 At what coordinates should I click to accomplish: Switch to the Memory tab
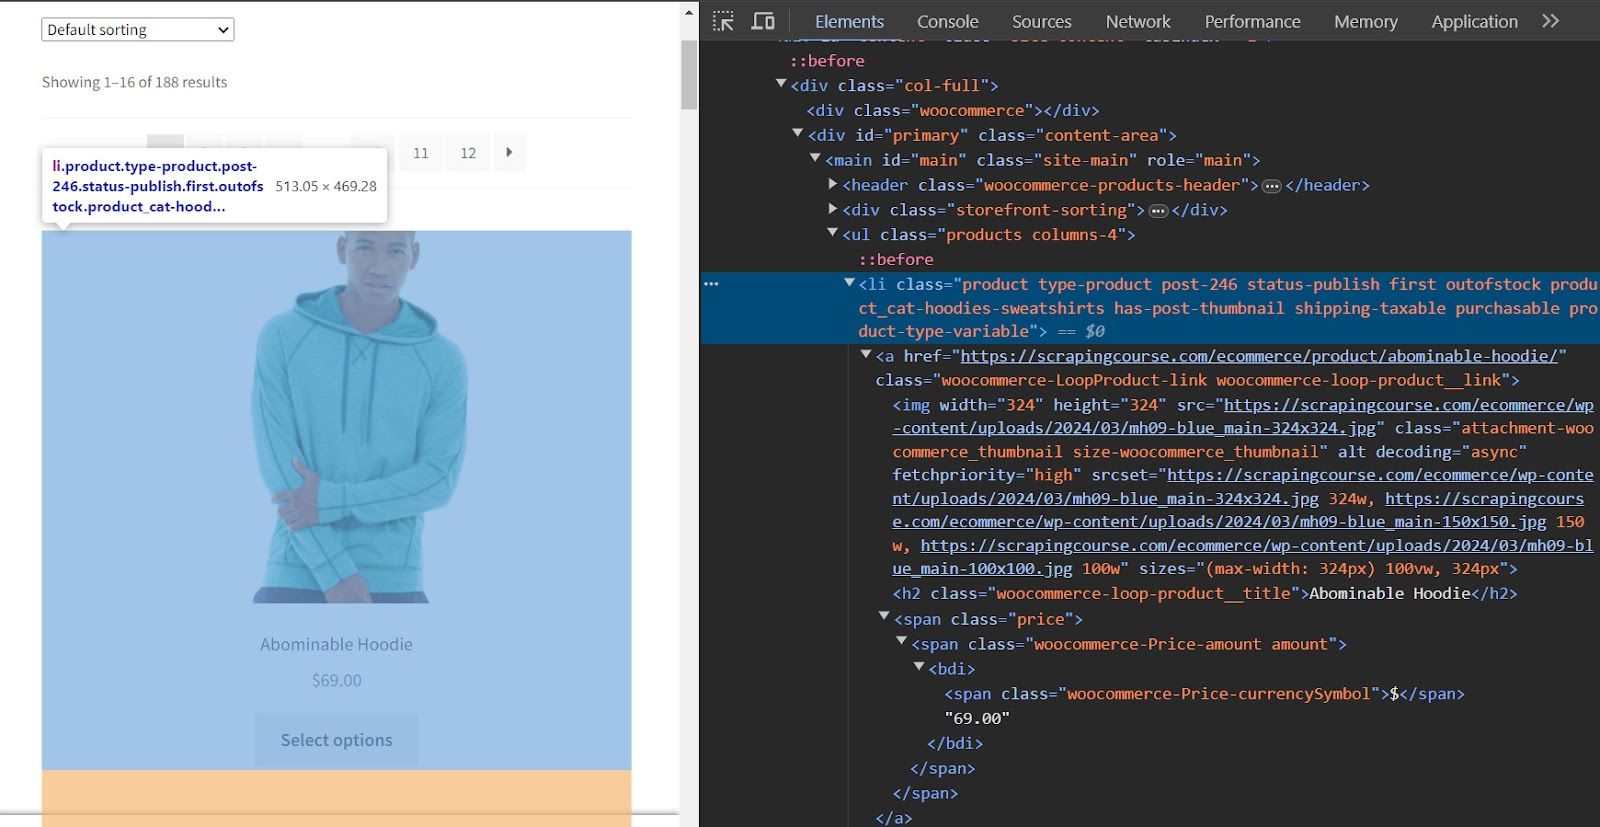(x=1365, y=21)
